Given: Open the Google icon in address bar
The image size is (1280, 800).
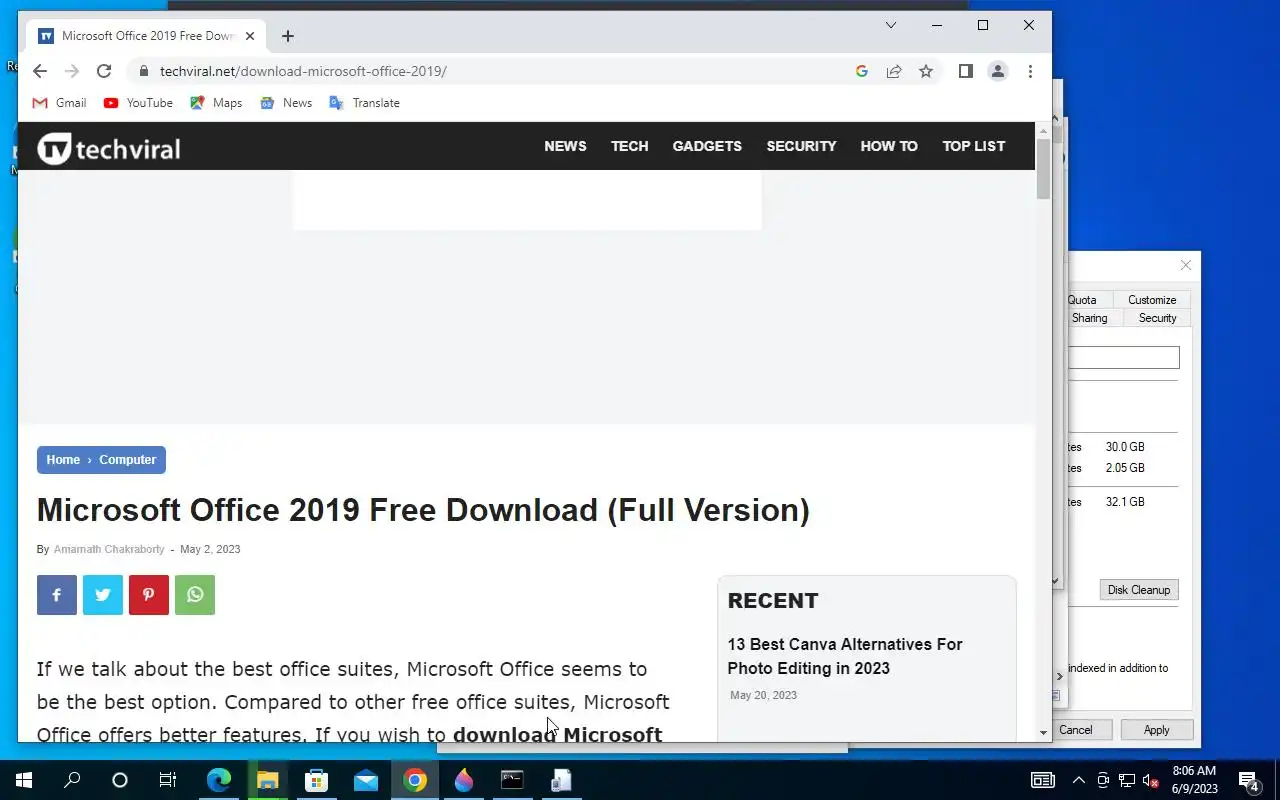Looking at the screenshot, I should tap(862, 71).
